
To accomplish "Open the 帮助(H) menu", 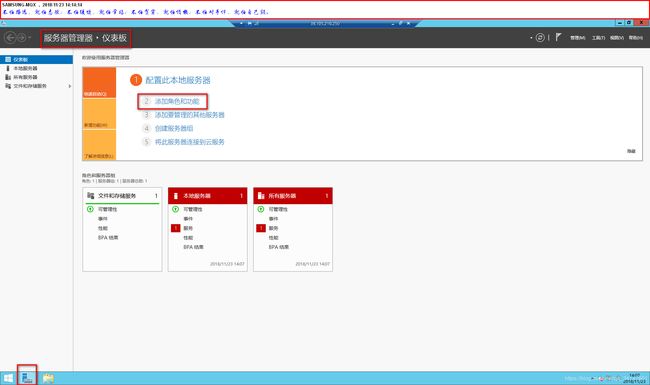I will [x=636, y=38].
